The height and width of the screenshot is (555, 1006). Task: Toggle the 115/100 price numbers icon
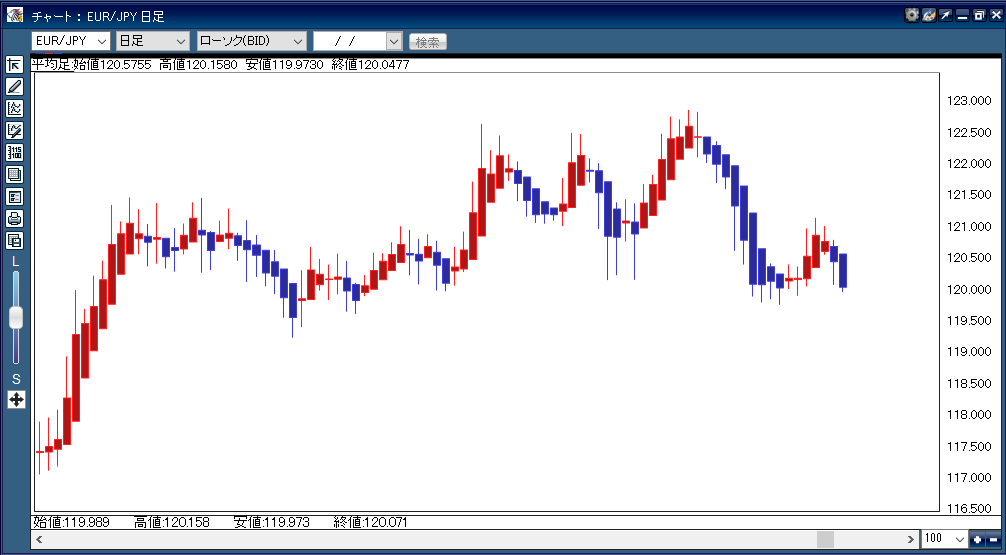point(15,153)
